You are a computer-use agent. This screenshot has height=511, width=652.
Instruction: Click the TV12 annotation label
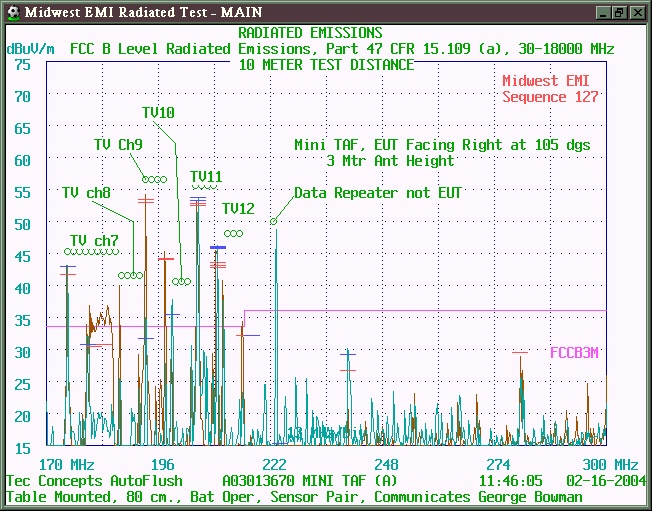coord(238,209)
